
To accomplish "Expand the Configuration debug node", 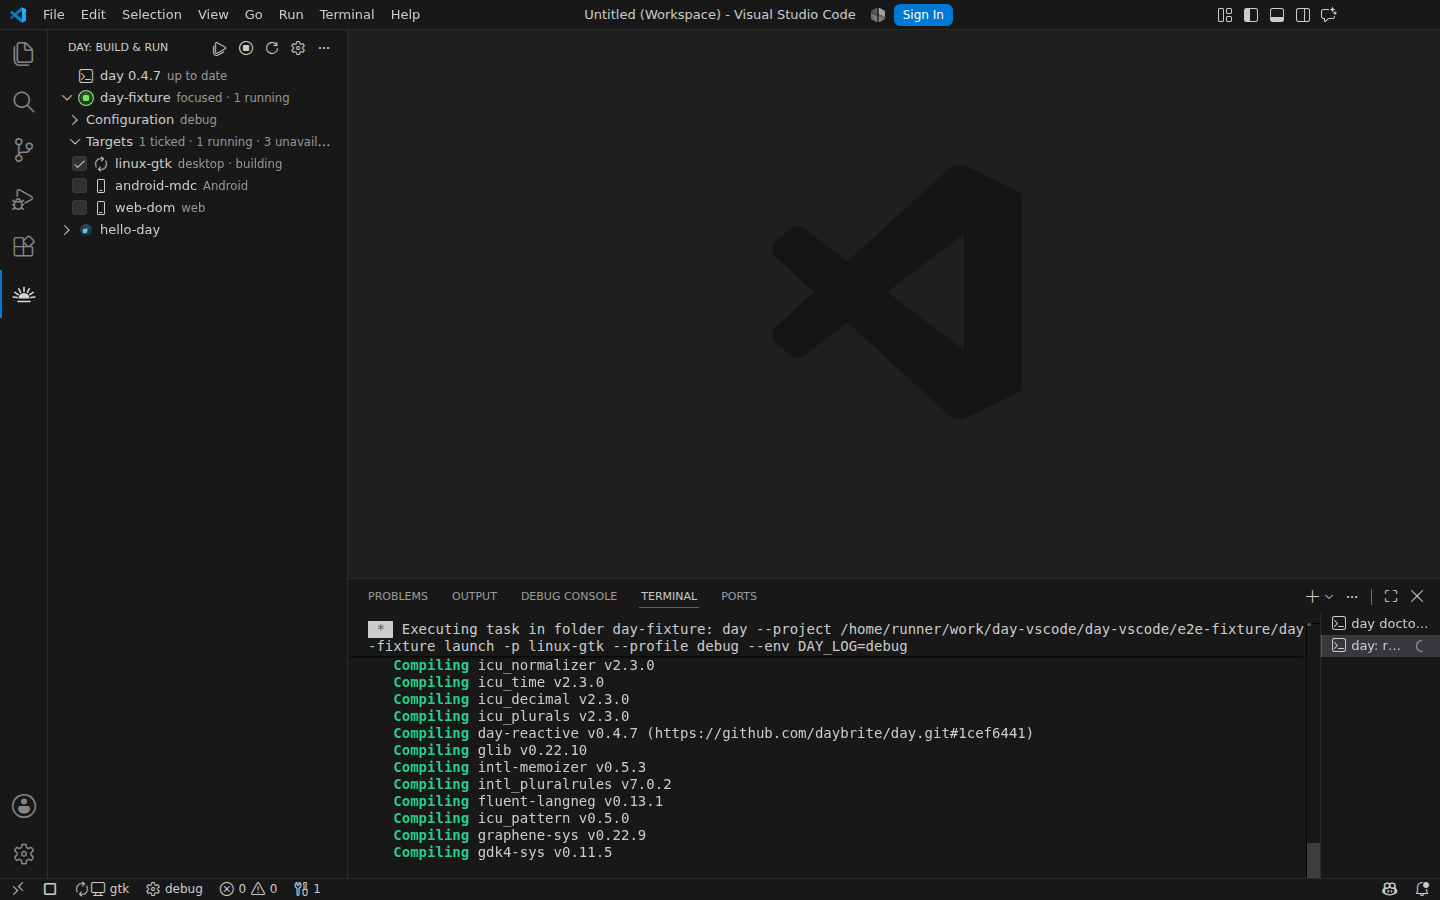I will point(75,120).
